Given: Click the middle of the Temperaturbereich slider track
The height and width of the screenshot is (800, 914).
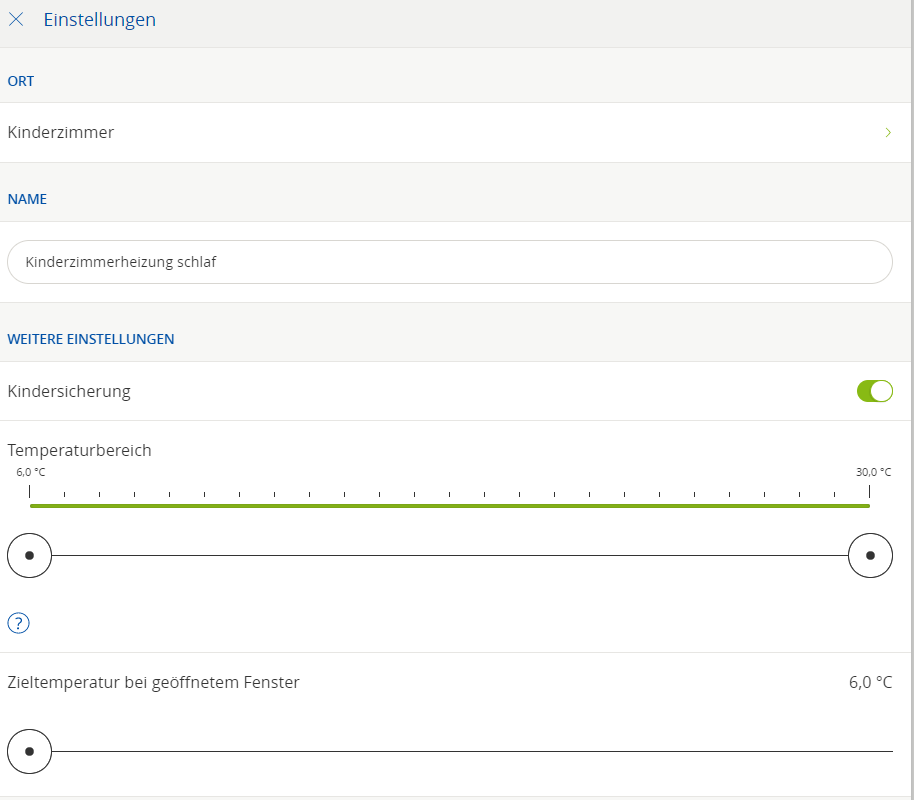Looking at the screenshot, I should click(450, 555).
